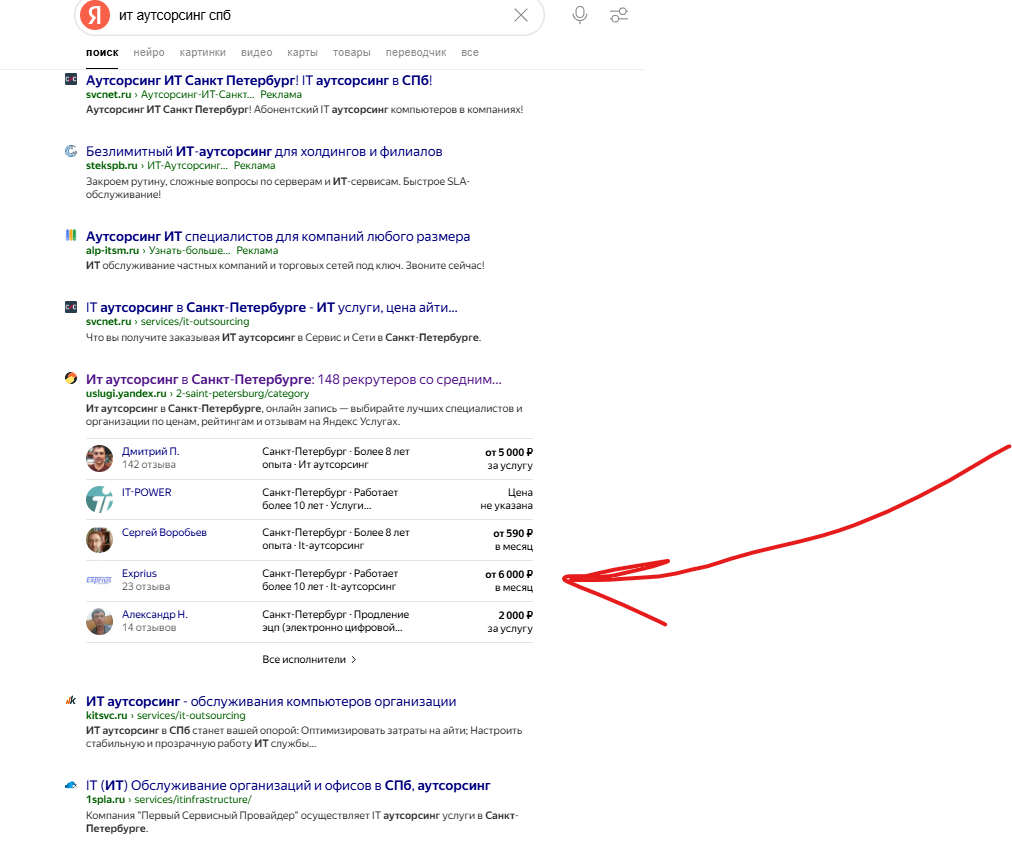Click 'Цена не указана' text
This screenshot has width=1012, height=853.
point(507,499)
